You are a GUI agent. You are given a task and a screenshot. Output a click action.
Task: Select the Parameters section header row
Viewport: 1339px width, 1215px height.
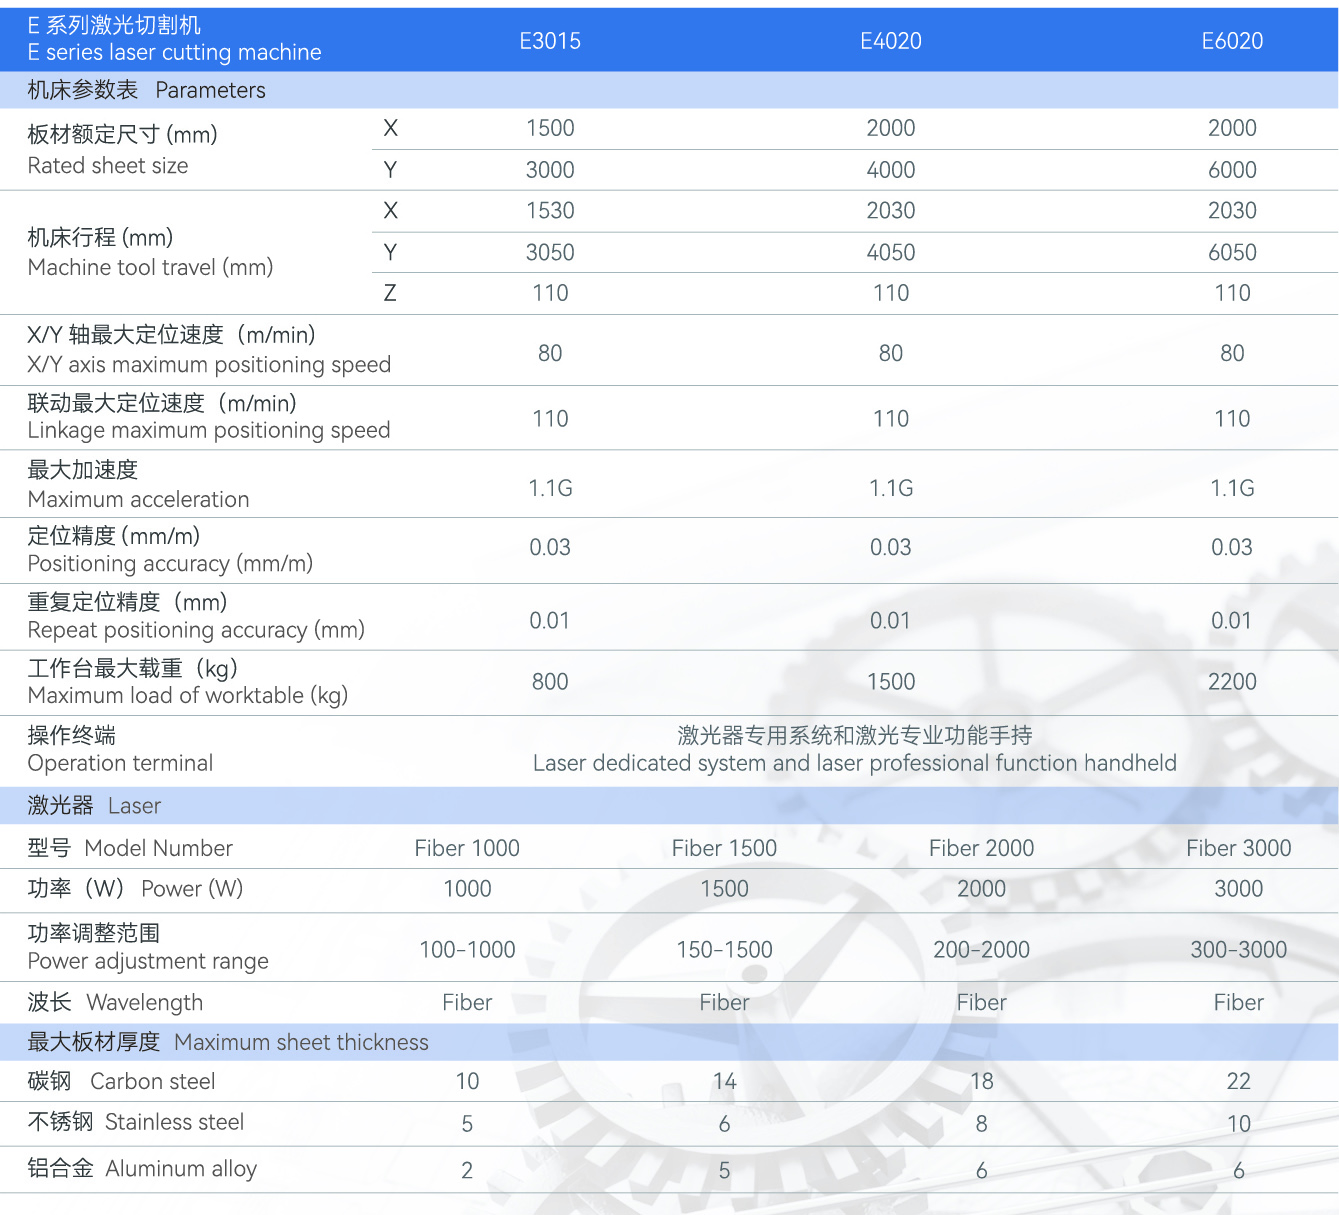coord(147,90)
